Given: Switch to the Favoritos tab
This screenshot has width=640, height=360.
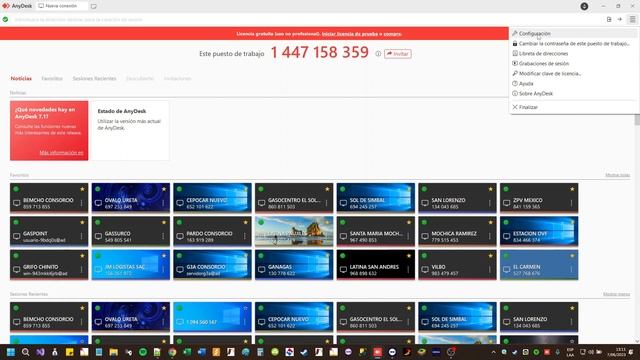Looking at the screenshot, I should pyautogui.click(x=52, y=78).
